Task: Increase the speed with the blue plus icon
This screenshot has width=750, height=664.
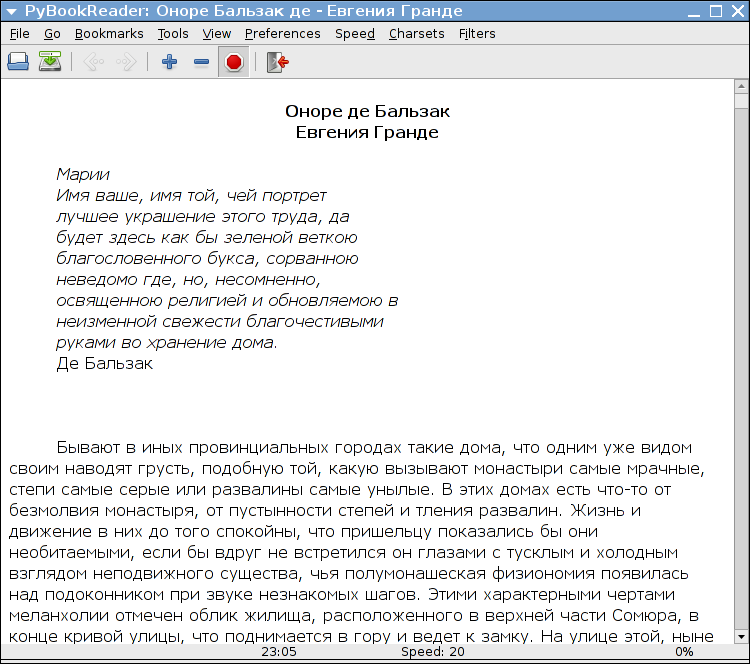Action: (169, 62)
